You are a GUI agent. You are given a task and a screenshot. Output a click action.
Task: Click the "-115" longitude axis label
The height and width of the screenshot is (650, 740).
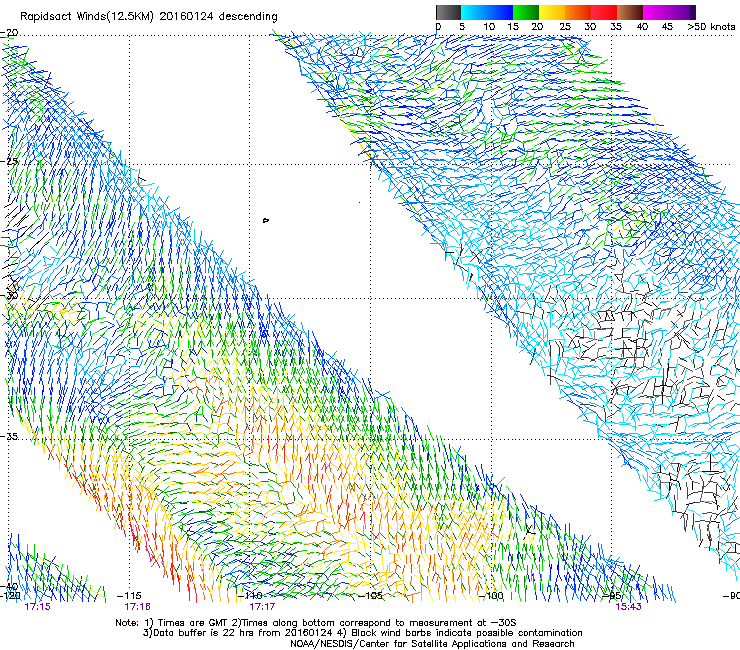point(129,596)
